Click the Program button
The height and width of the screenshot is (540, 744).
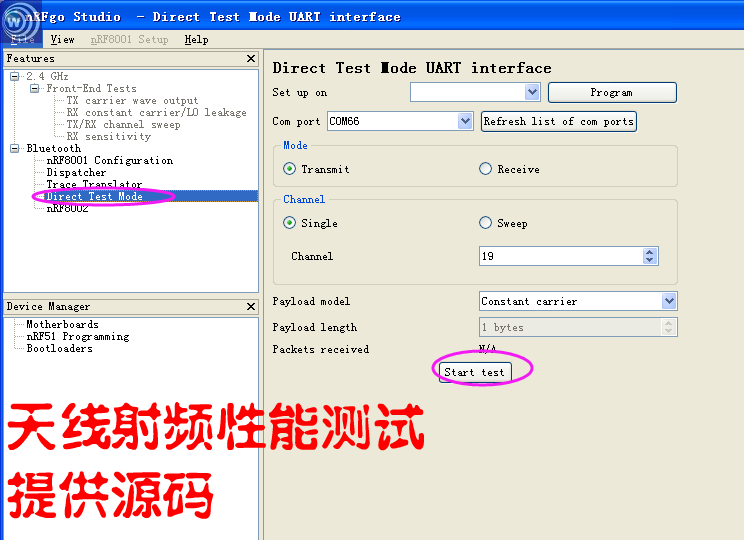[x=612, y=93]
